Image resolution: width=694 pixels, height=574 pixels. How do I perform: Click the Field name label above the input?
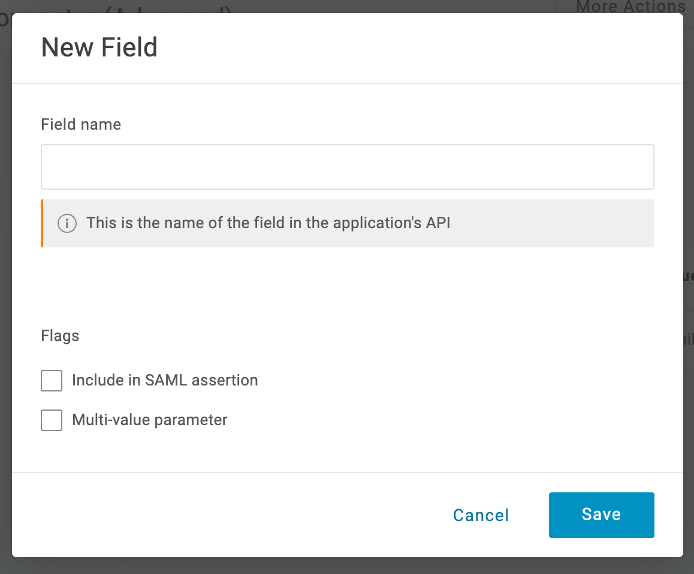point(81,125)
